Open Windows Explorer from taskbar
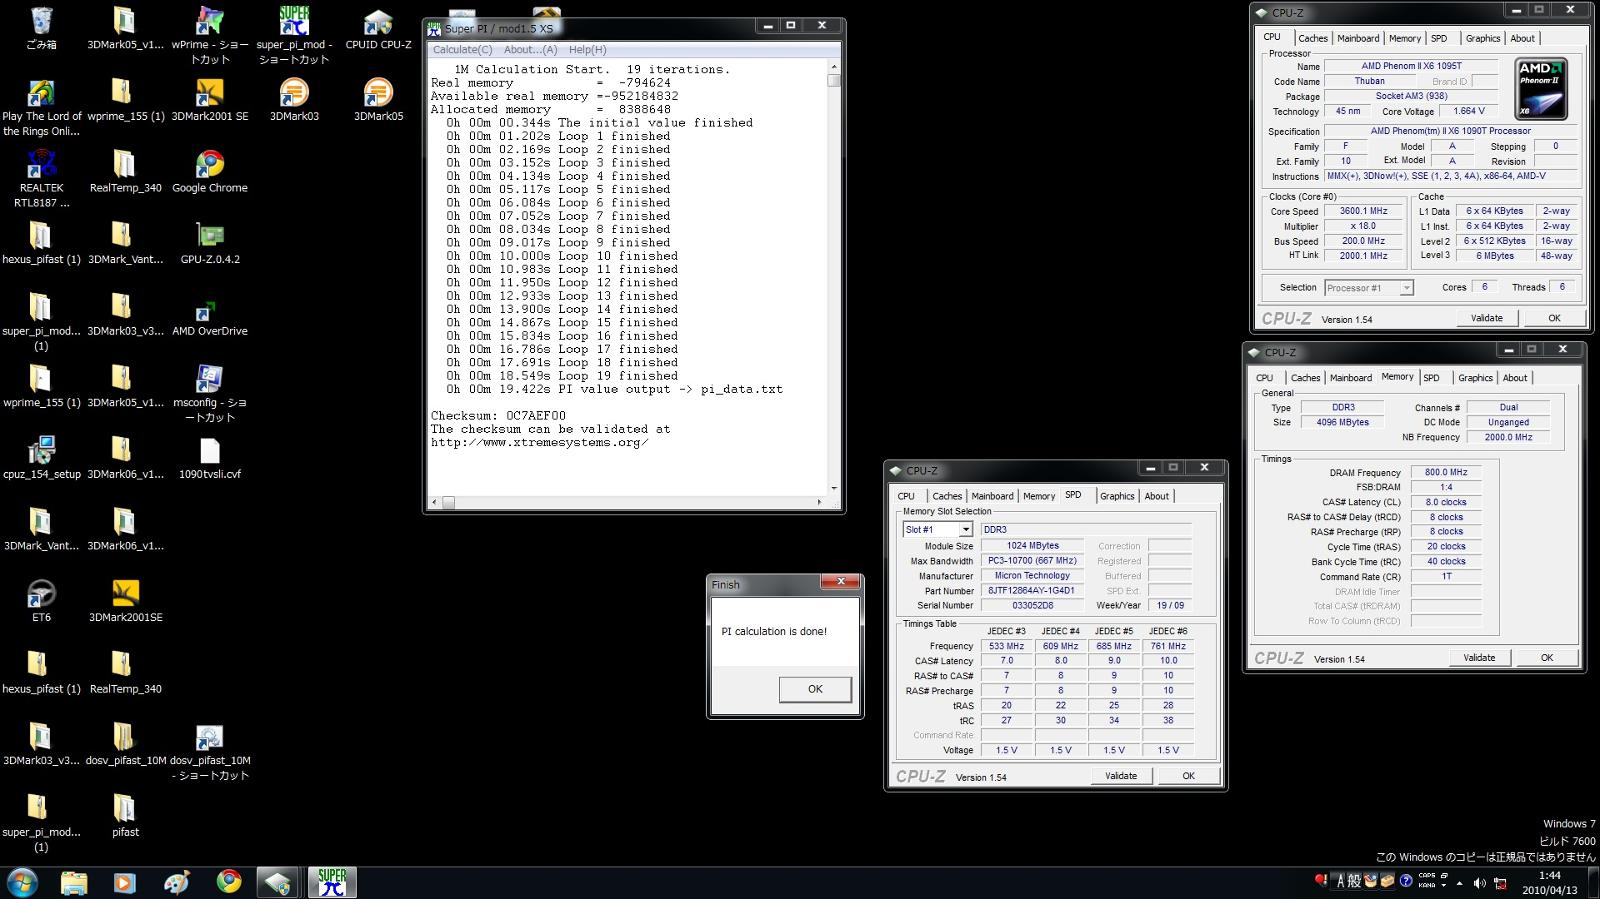 tap(74, 882)
